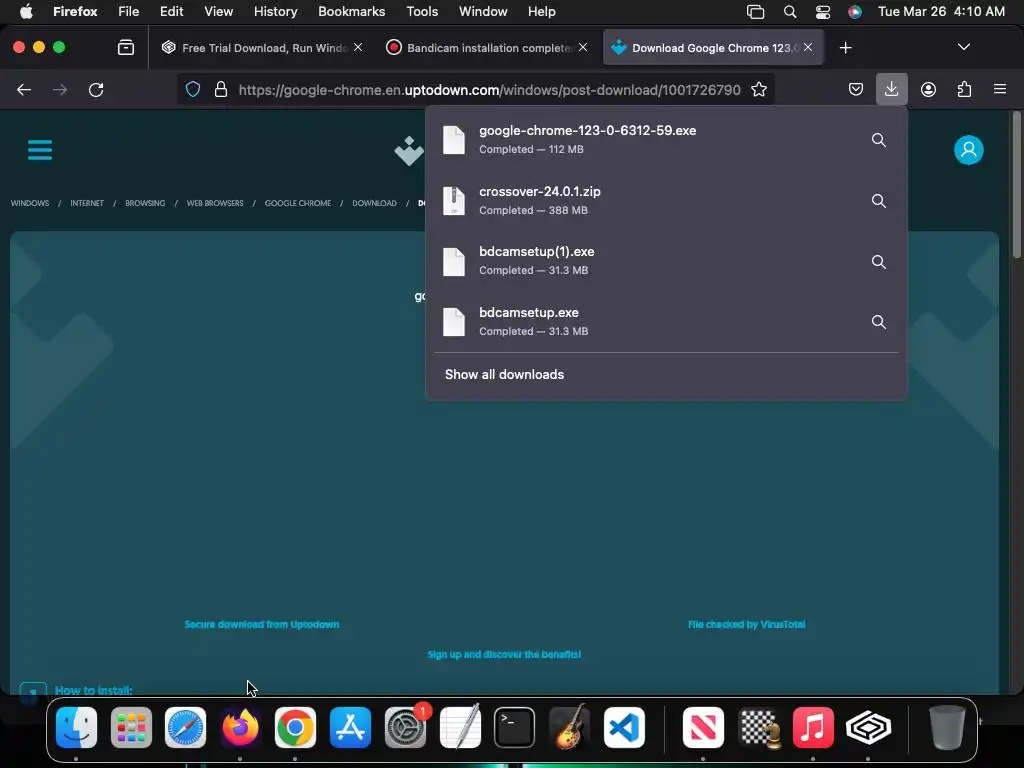Close the Download Google Chrome tab
Screen dimensions: 1024x768
pos(808,47)
